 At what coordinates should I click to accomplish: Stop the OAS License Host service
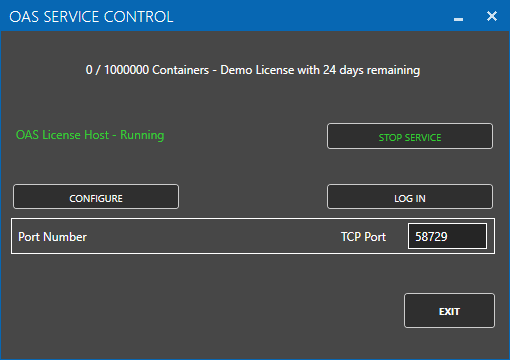[x=410, y=136]
